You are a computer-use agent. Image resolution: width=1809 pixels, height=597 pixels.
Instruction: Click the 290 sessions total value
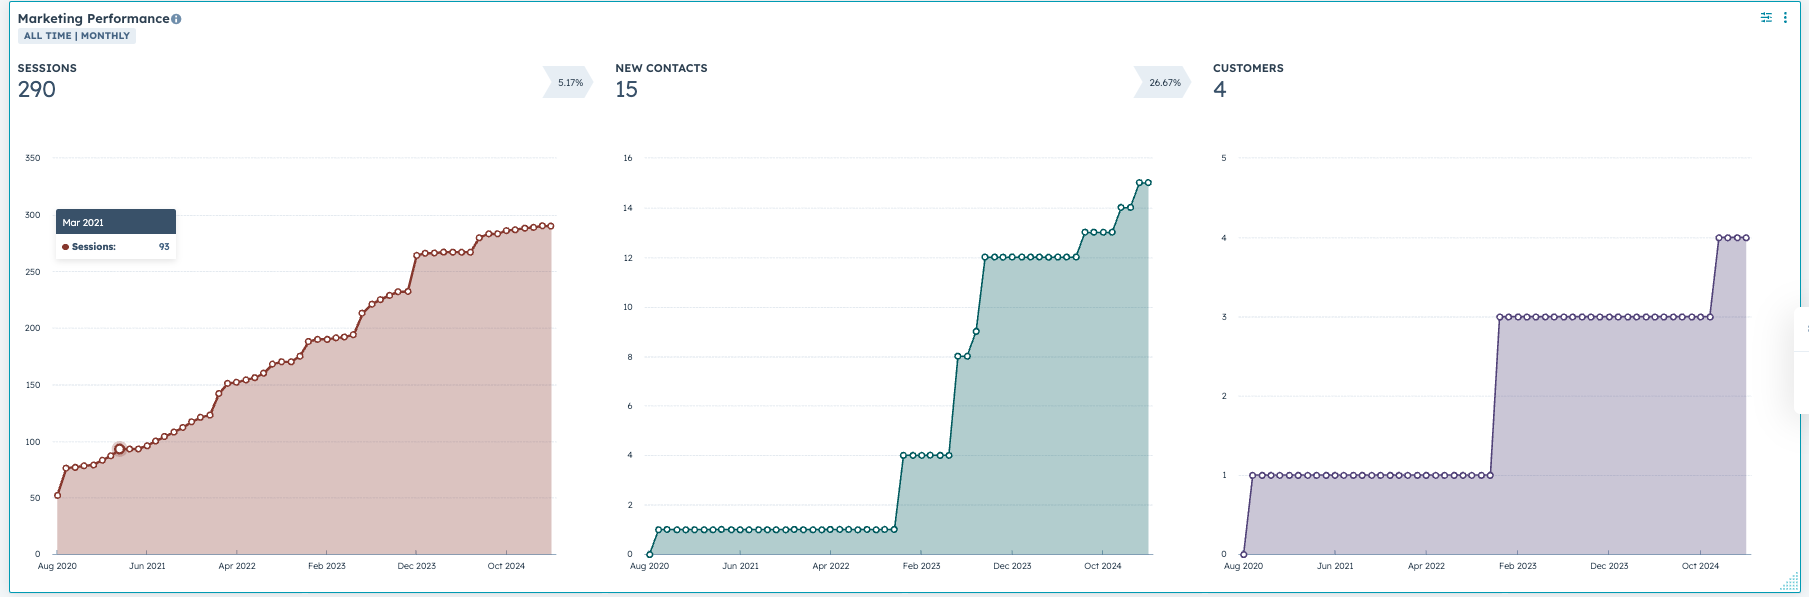[x=37, y=89]
